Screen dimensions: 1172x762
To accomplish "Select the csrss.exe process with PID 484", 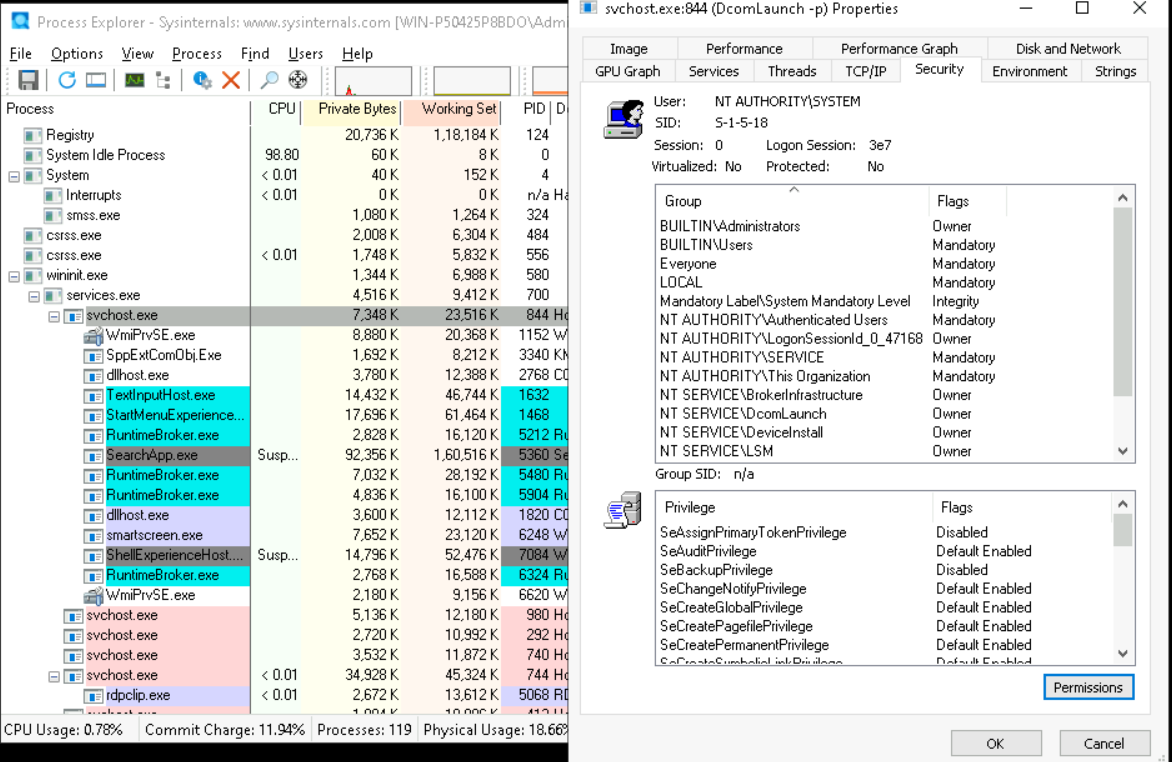I will click(284, 236).
